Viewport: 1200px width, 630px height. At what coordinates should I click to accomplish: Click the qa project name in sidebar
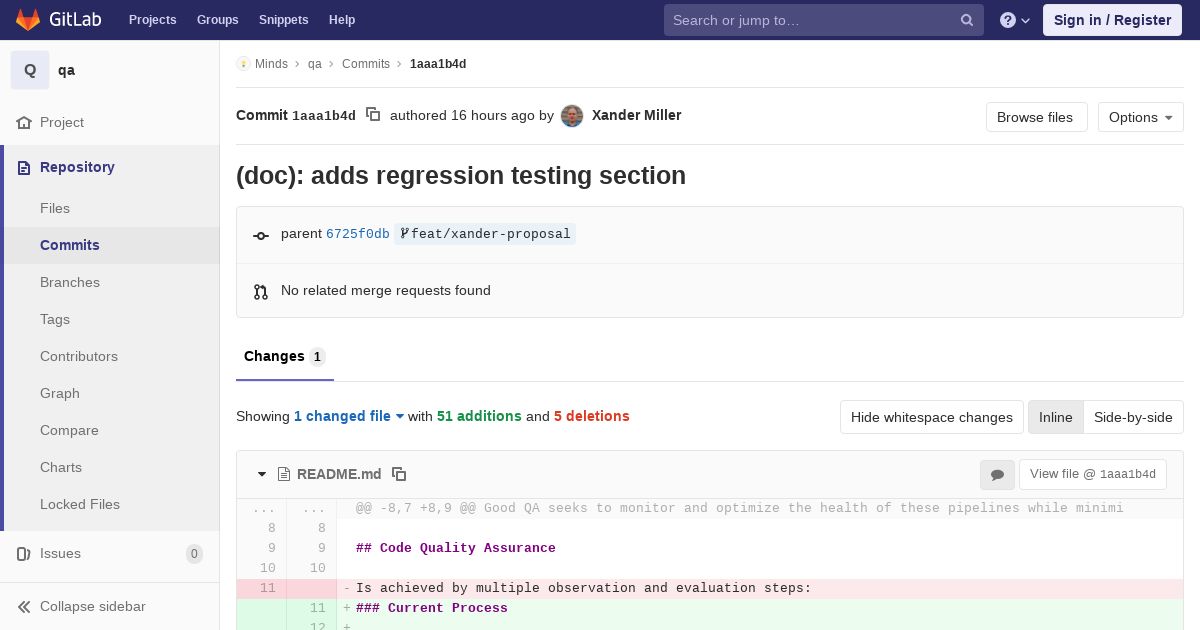66,70
